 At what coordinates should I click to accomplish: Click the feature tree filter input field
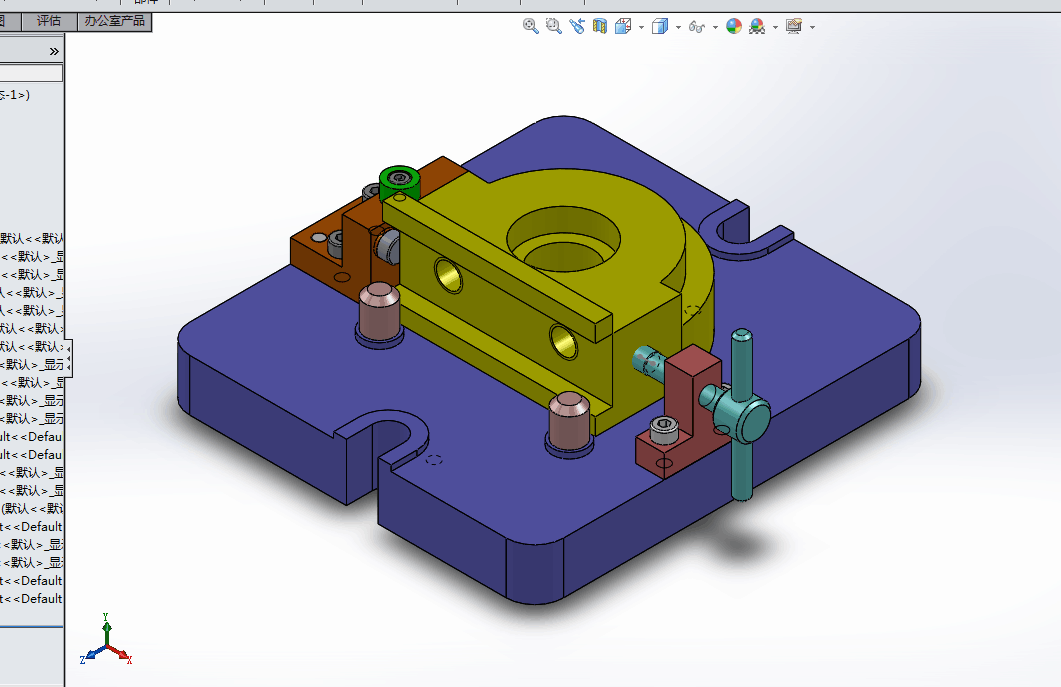click(x=31, y=73)
